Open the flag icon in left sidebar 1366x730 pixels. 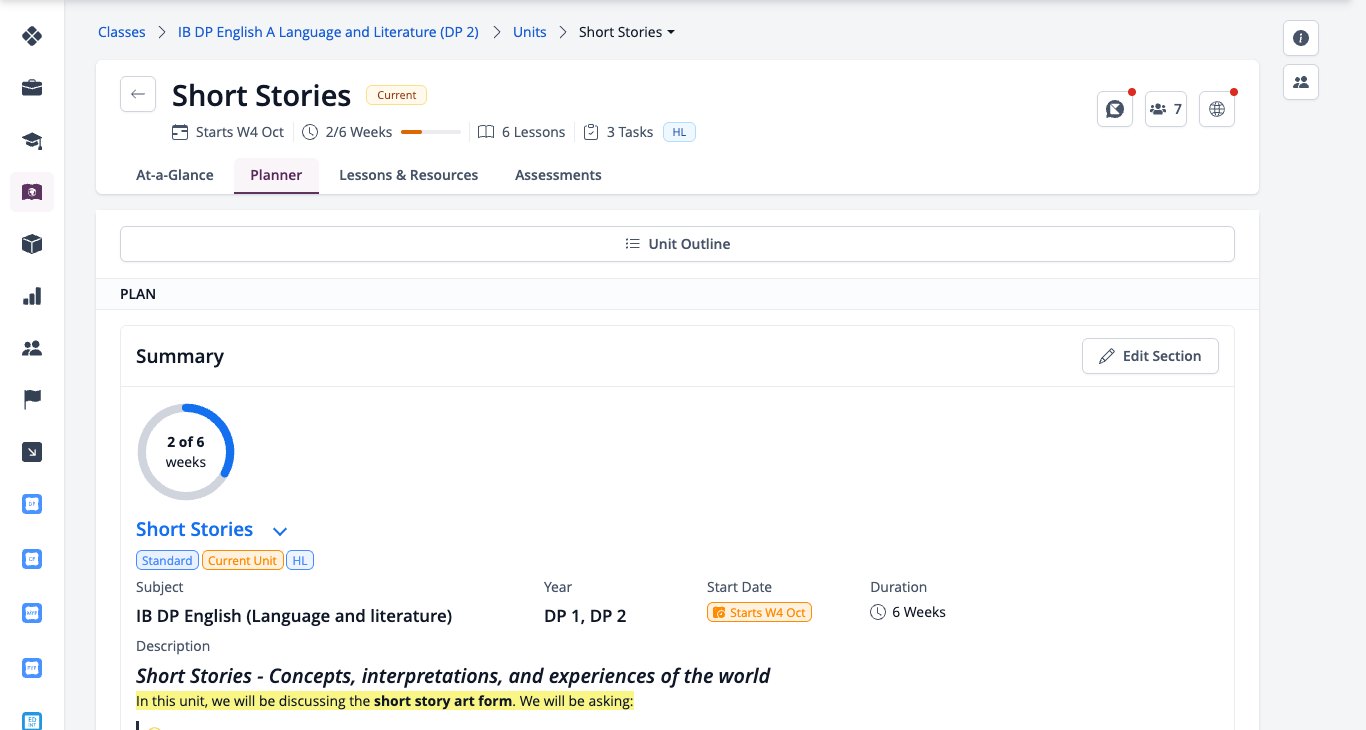32,400
